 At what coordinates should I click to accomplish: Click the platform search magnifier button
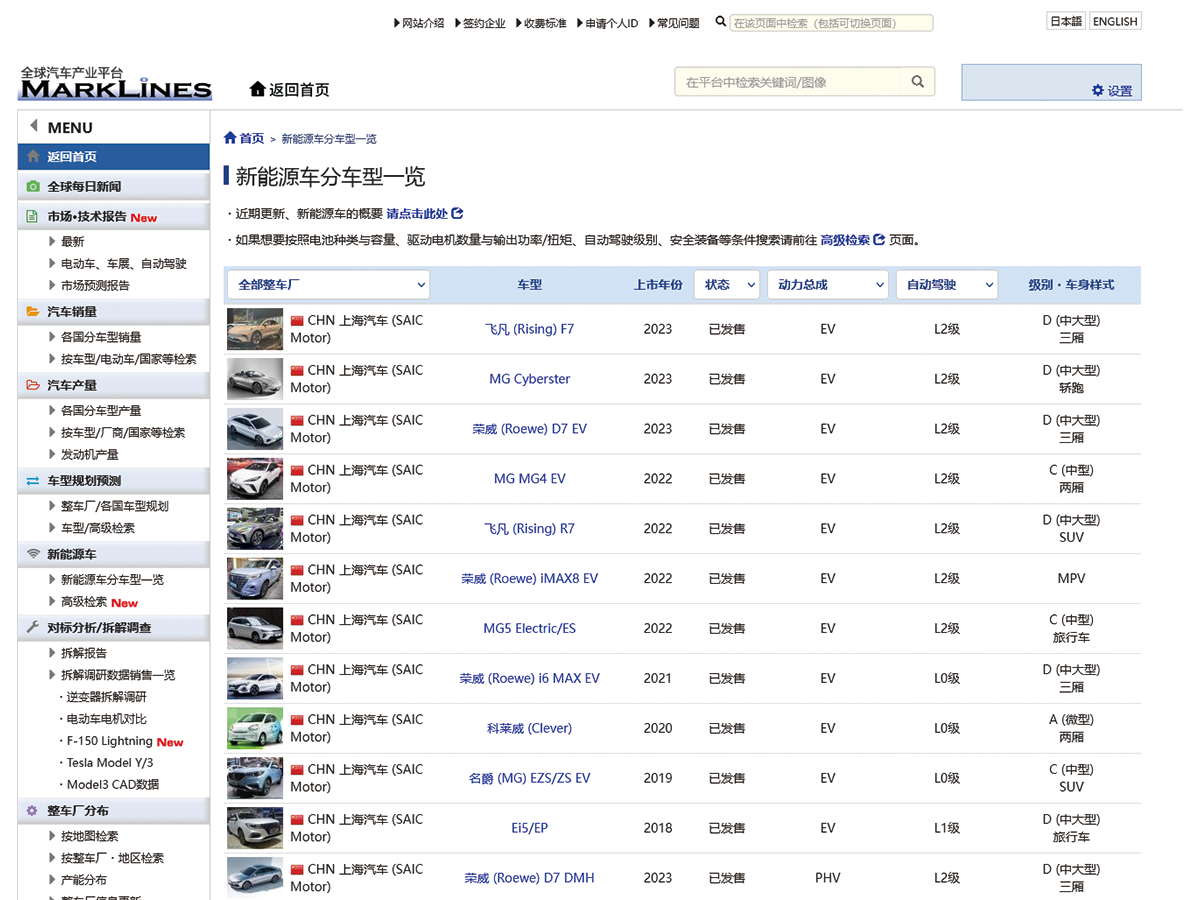coord(918,82)
